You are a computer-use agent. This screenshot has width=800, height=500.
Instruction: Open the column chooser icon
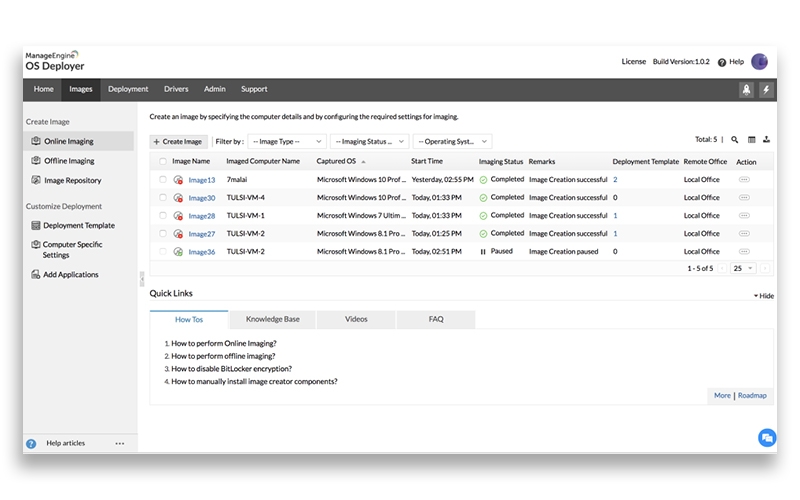tap(752, 140)
